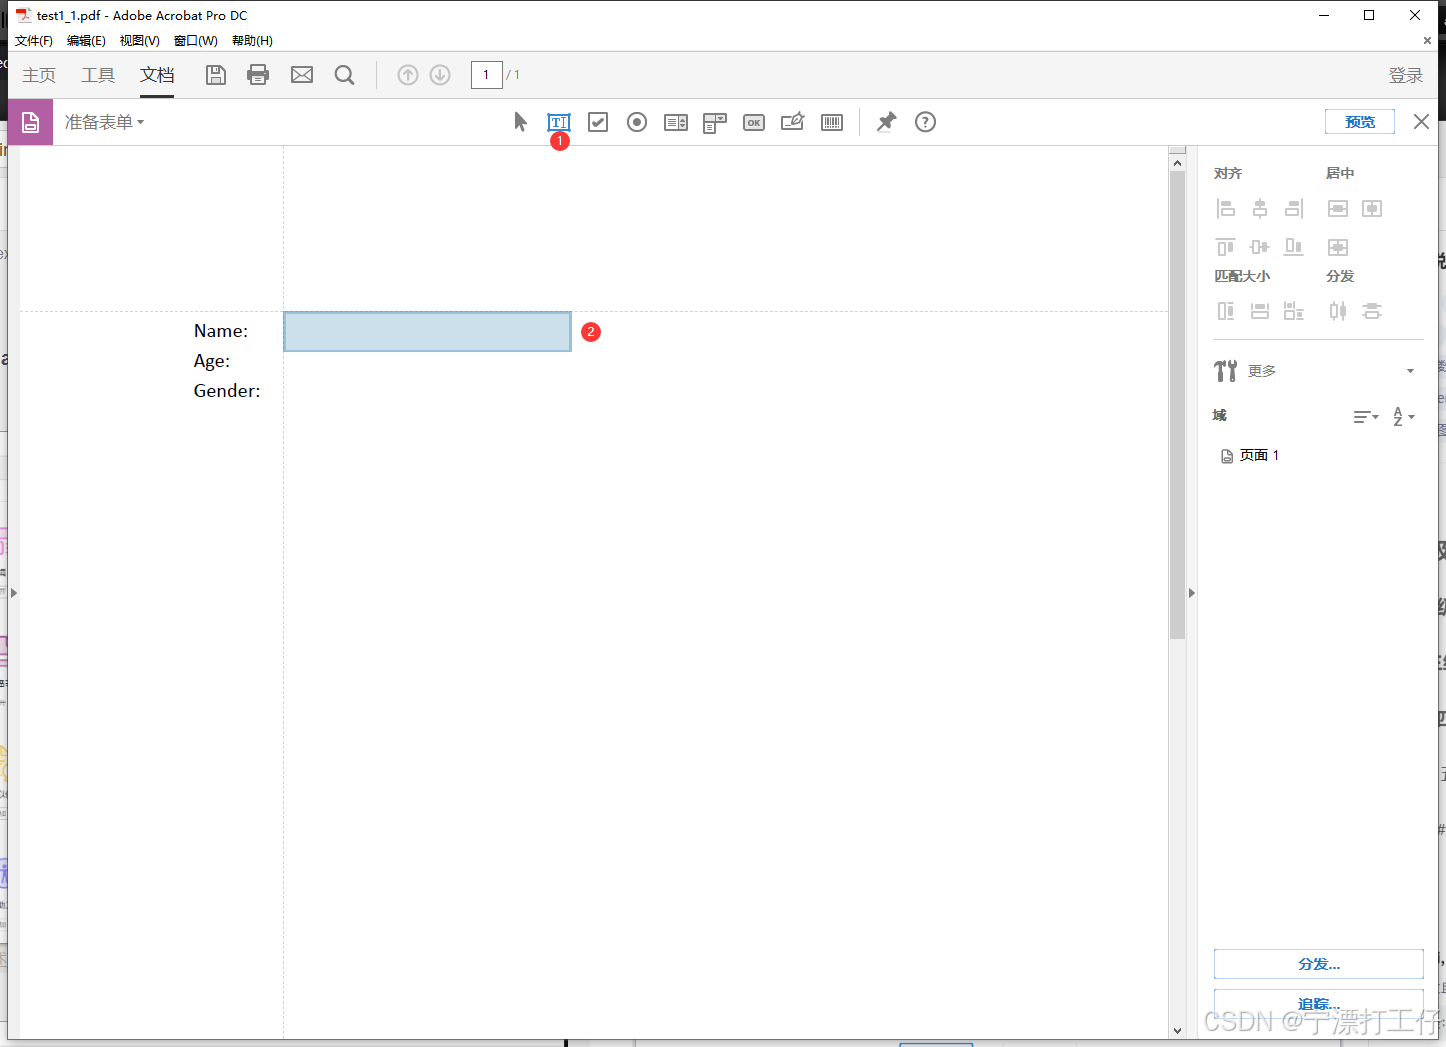Screen dimensions: 1446x1047
Task: Open the 视图(V) menu
Action: click(x=139, y=41)
